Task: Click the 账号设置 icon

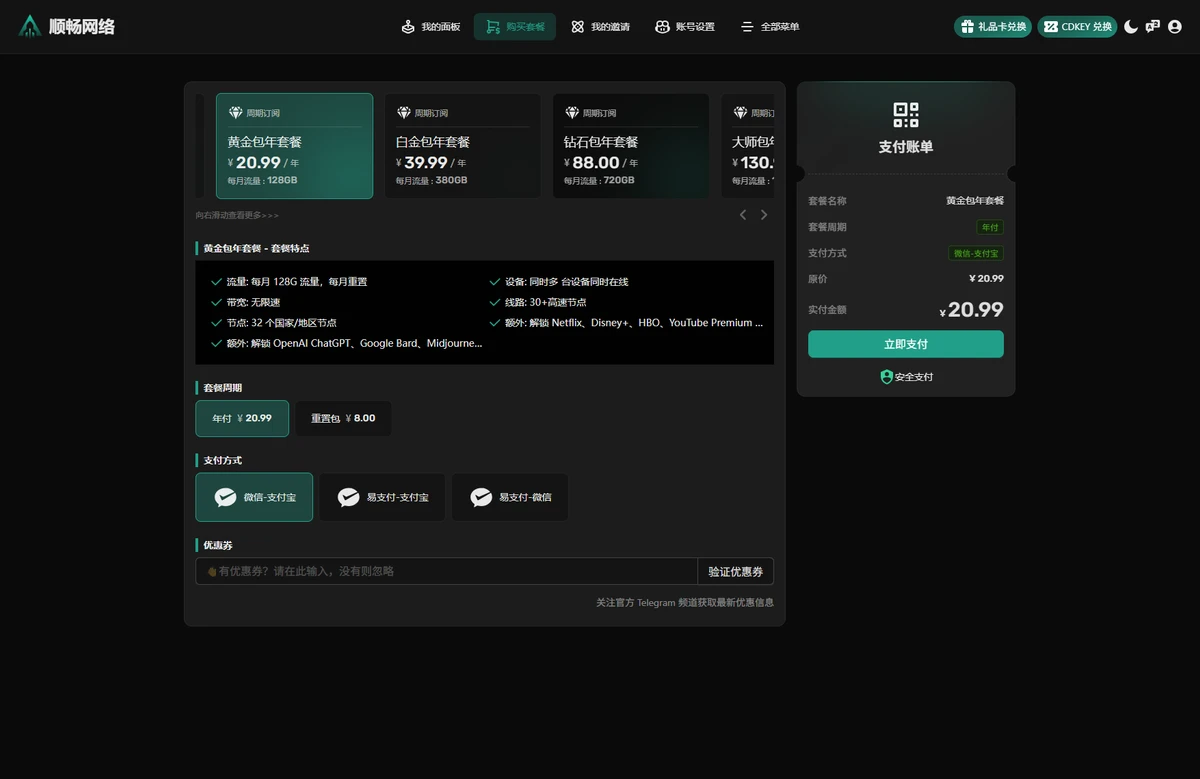Action: coord(662,27)
